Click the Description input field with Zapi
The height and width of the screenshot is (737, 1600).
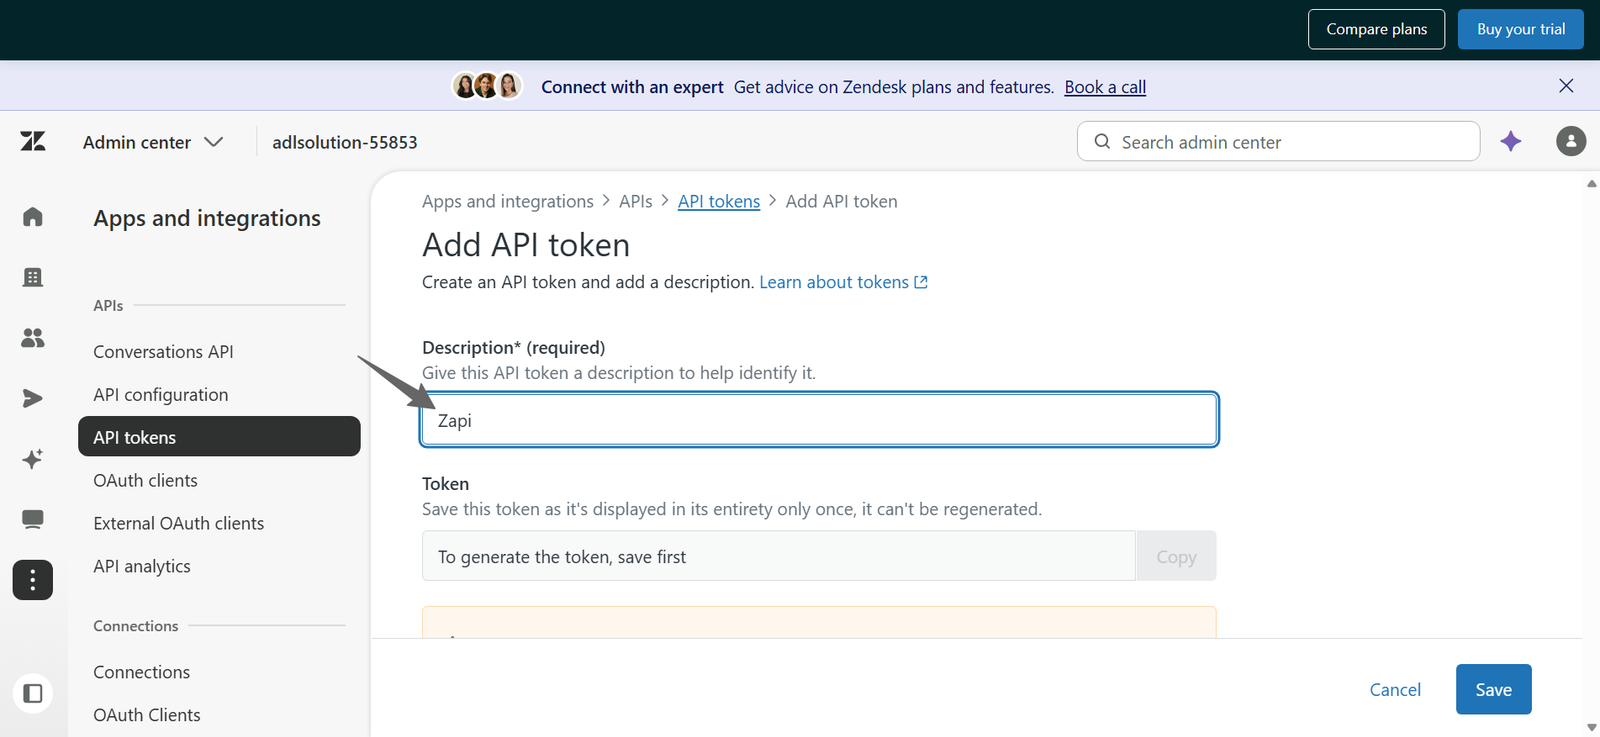(x=819, y=420)
